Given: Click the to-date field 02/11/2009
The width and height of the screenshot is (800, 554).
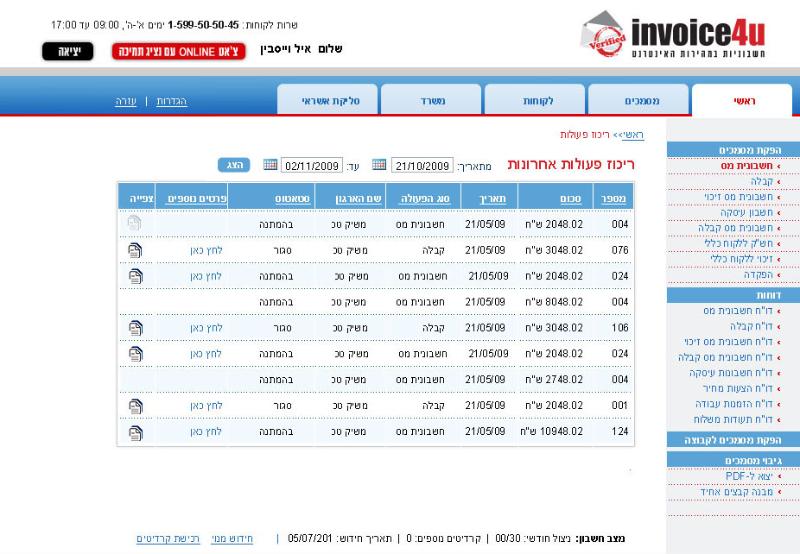Looking at the screenshot, I should (x=312, y=165).
